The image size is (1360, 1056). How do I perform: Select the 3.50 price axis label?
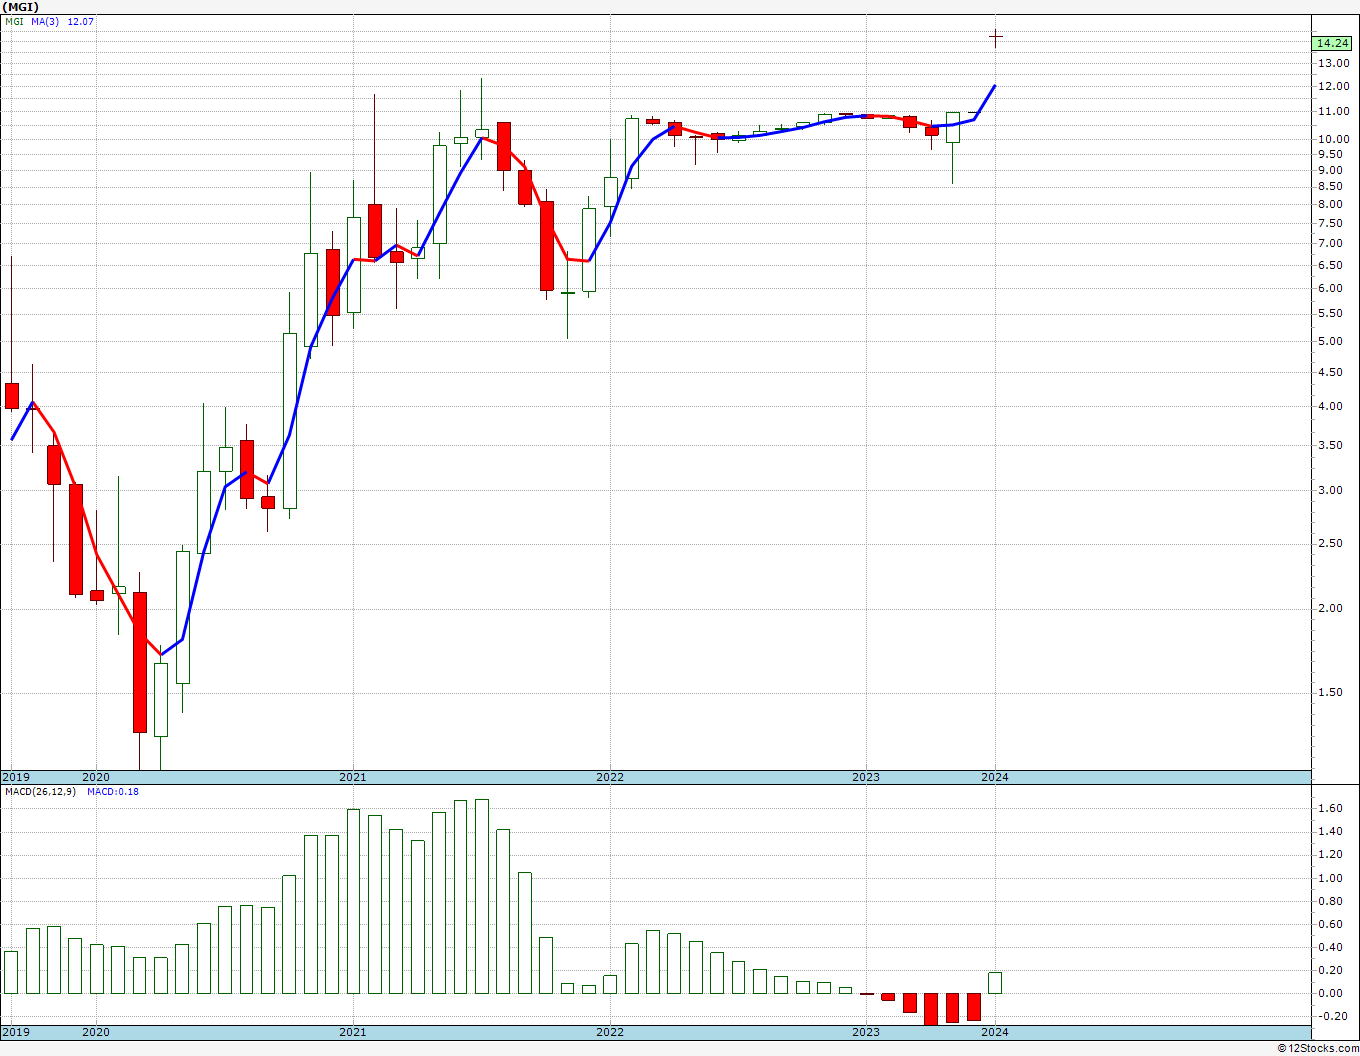(x=1330, y=445)
